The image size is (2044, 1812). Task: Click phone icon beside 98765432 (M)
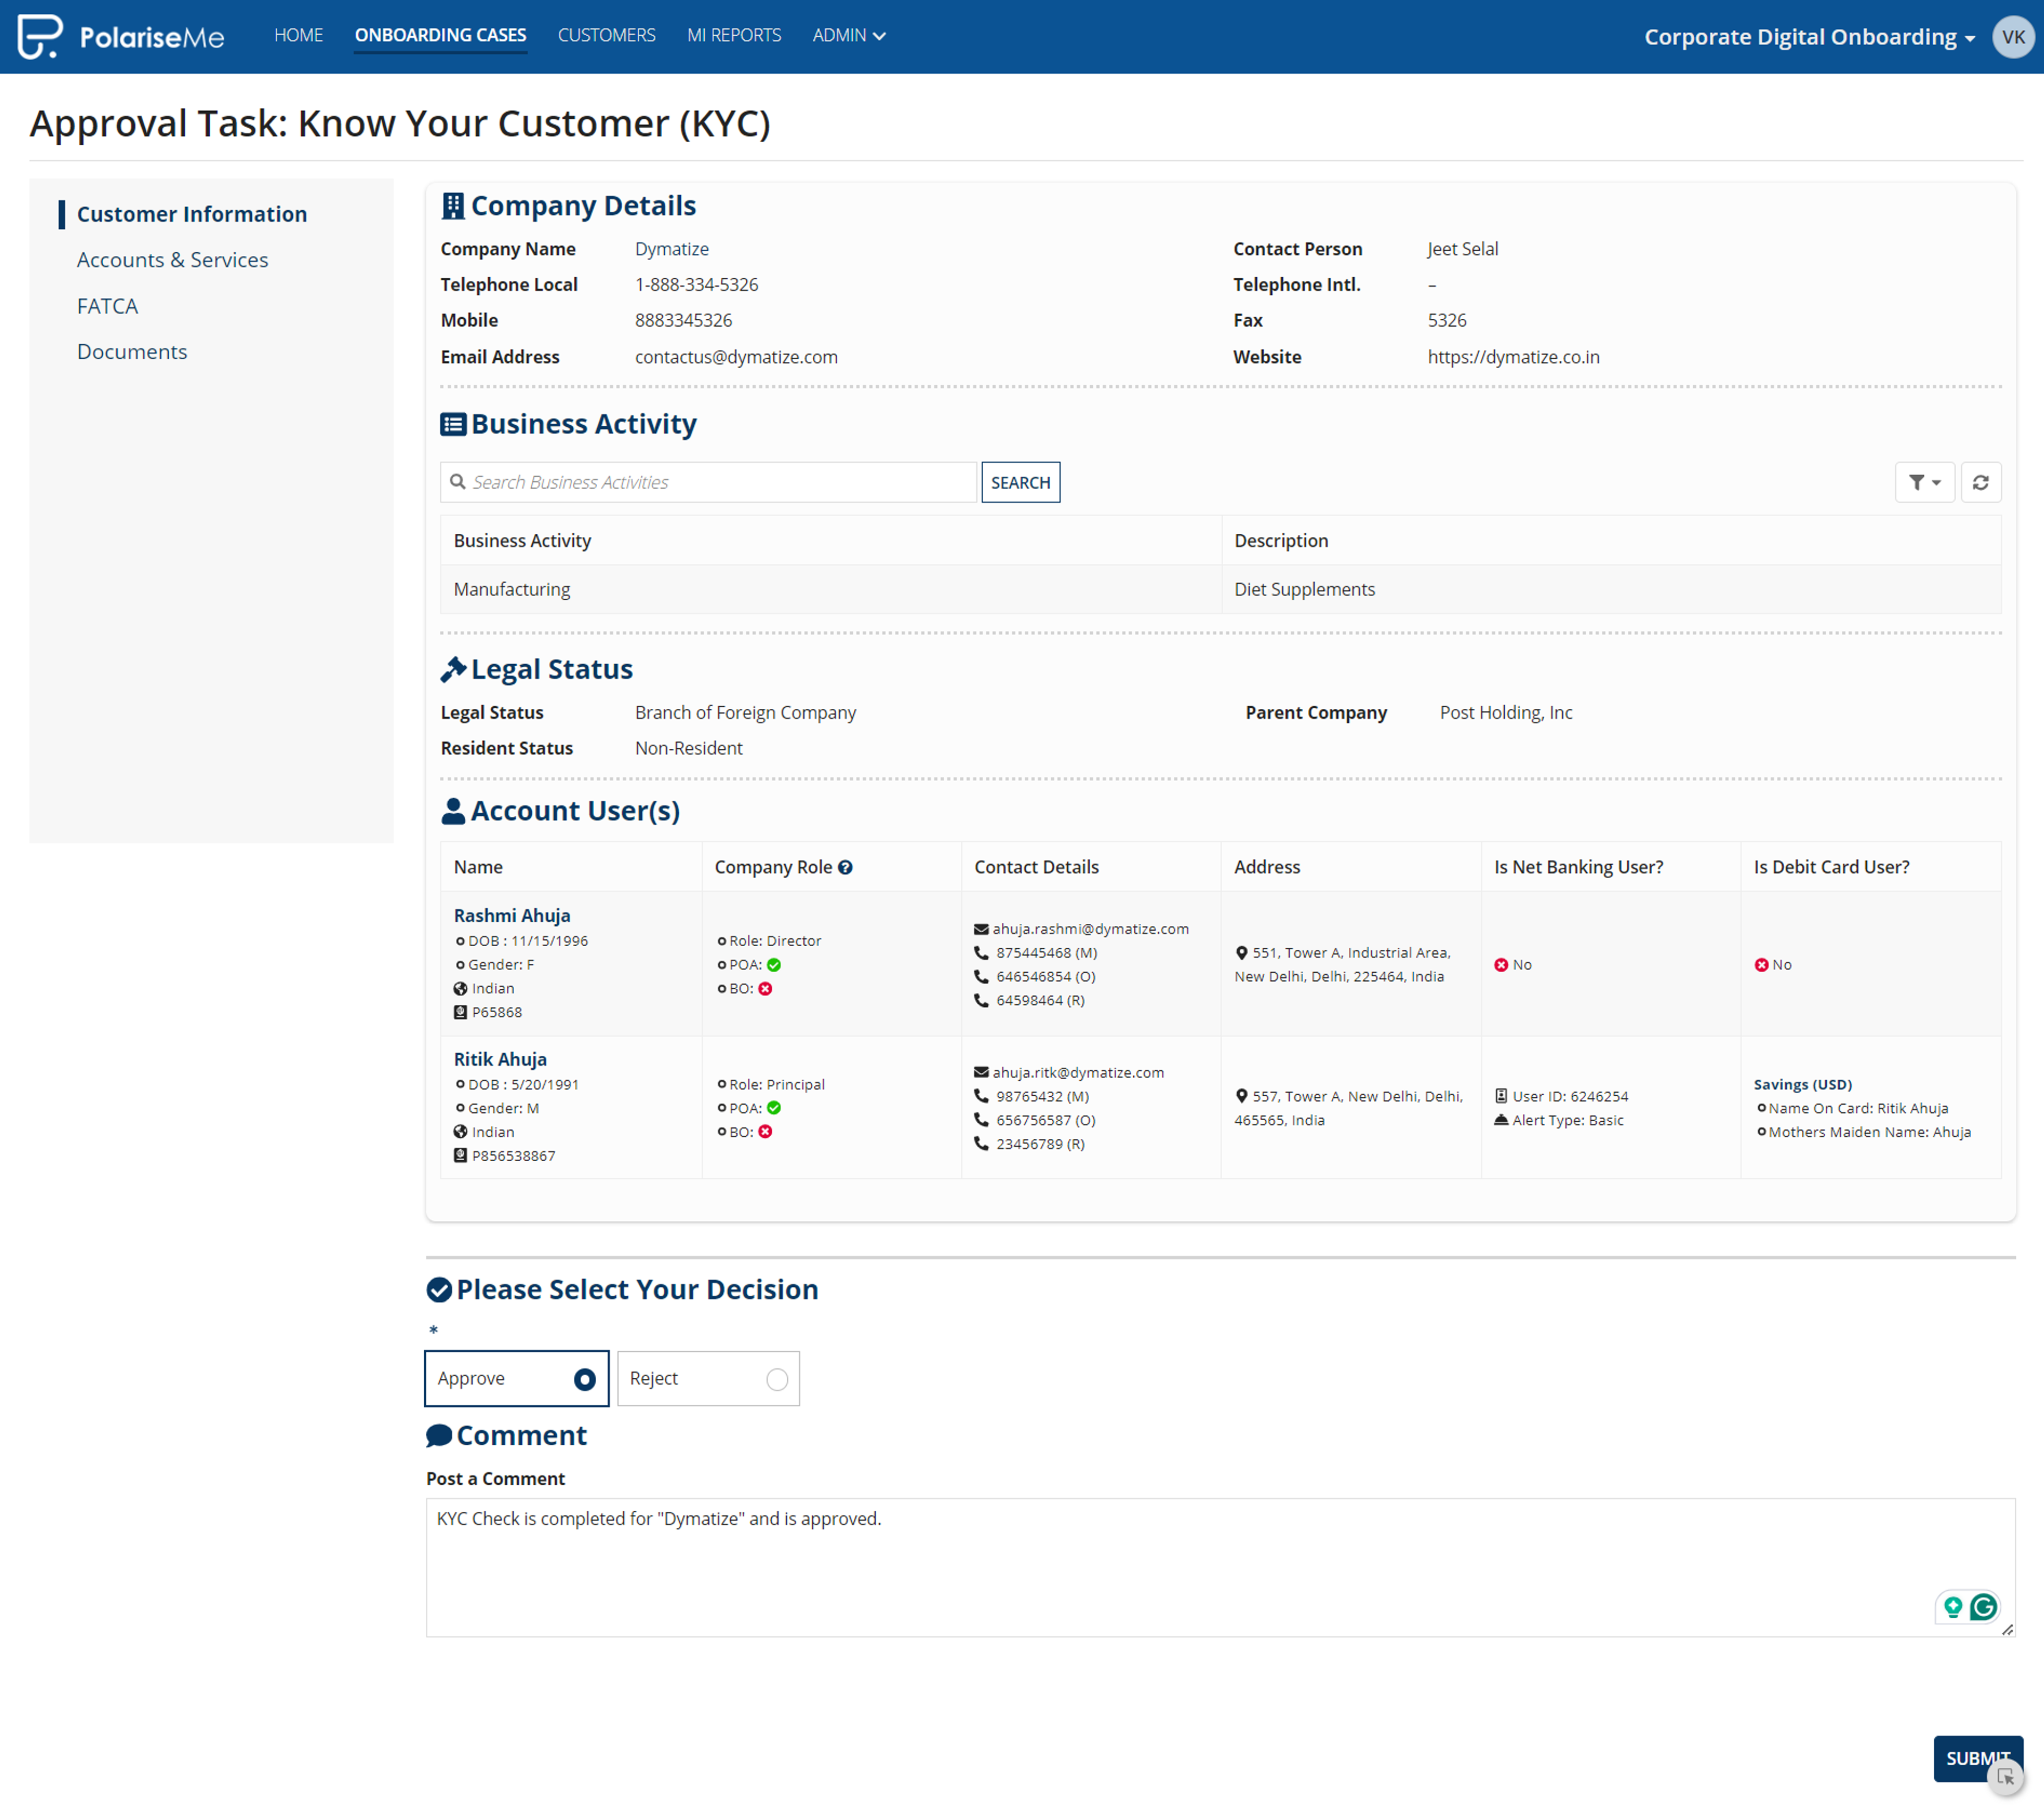[981, 1096]
